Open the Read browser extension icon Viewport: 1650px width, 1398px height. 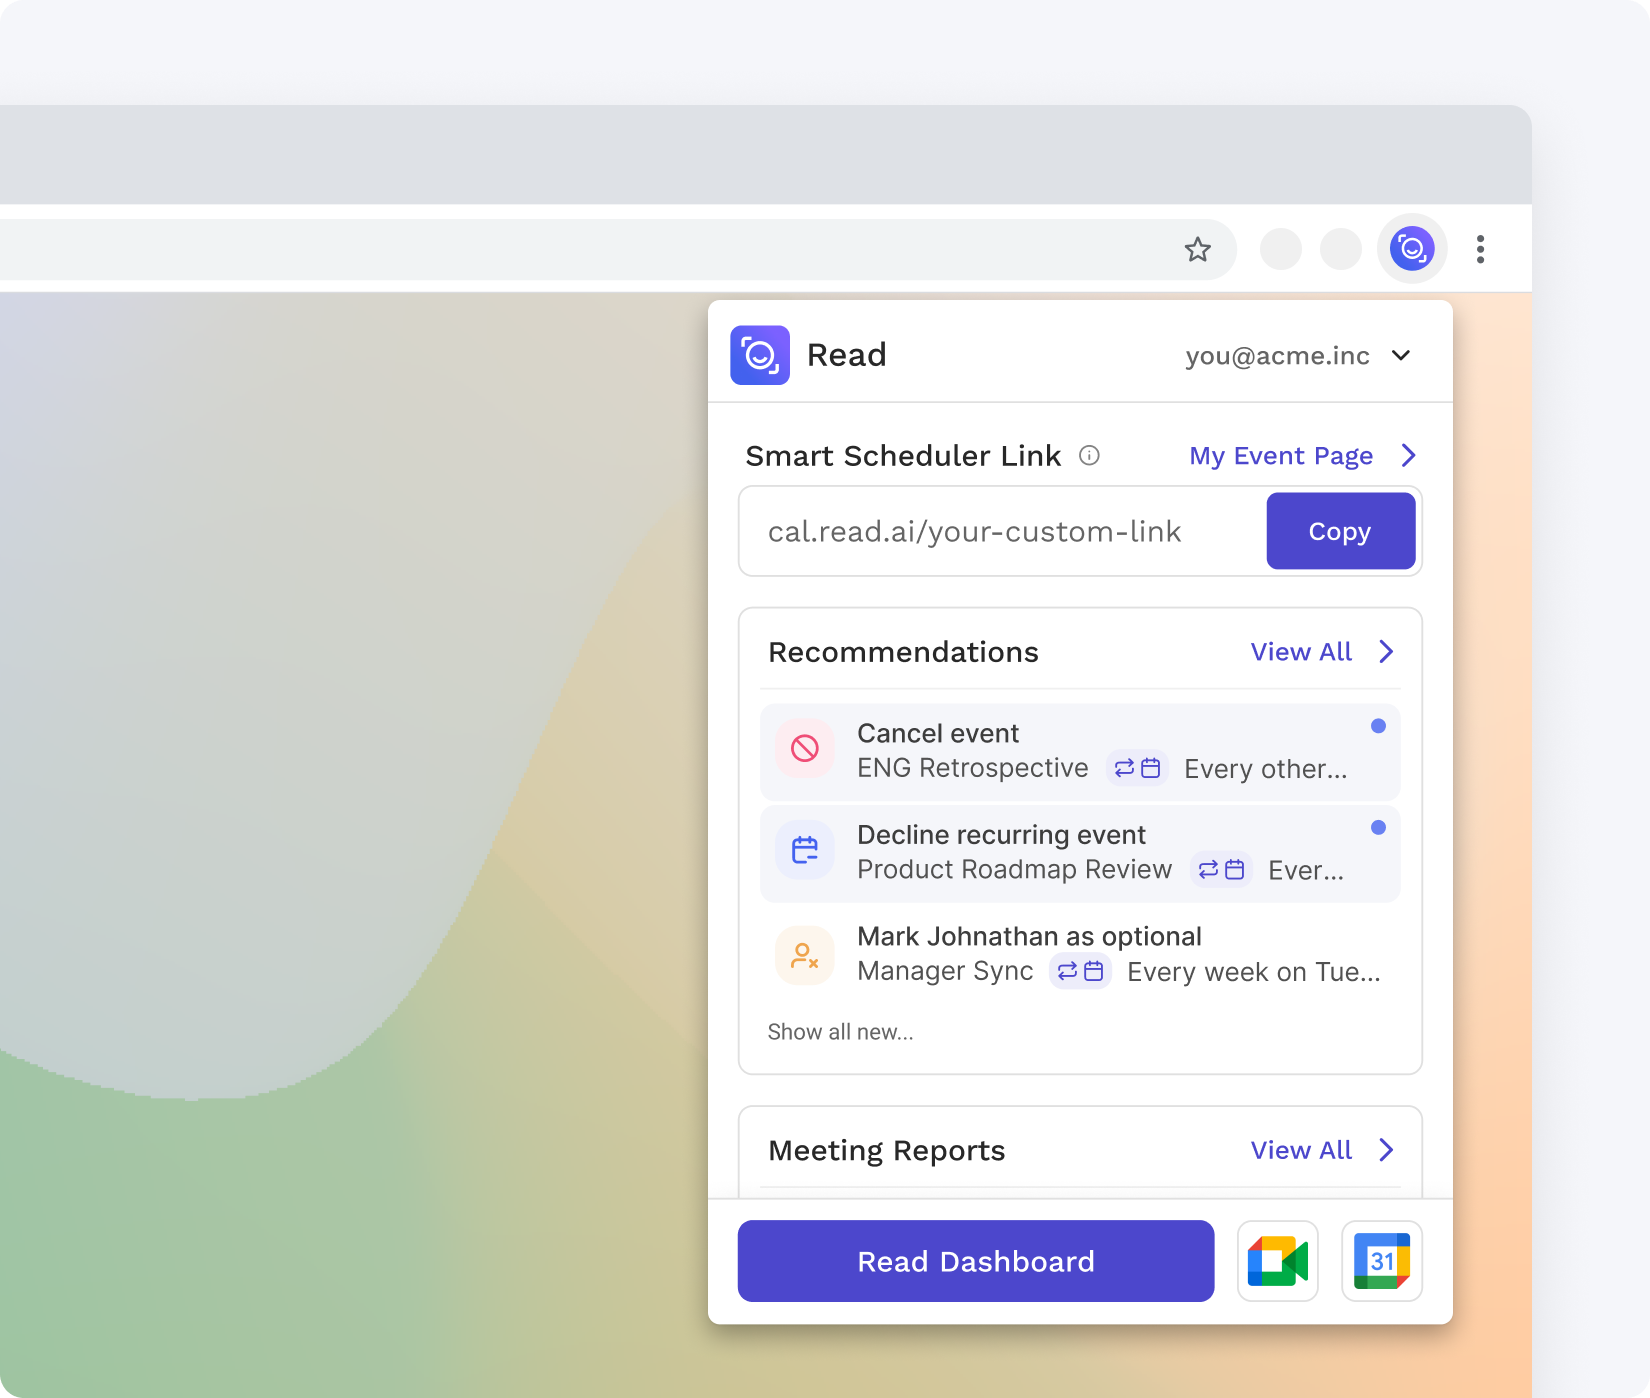(x=1412, y=249)
